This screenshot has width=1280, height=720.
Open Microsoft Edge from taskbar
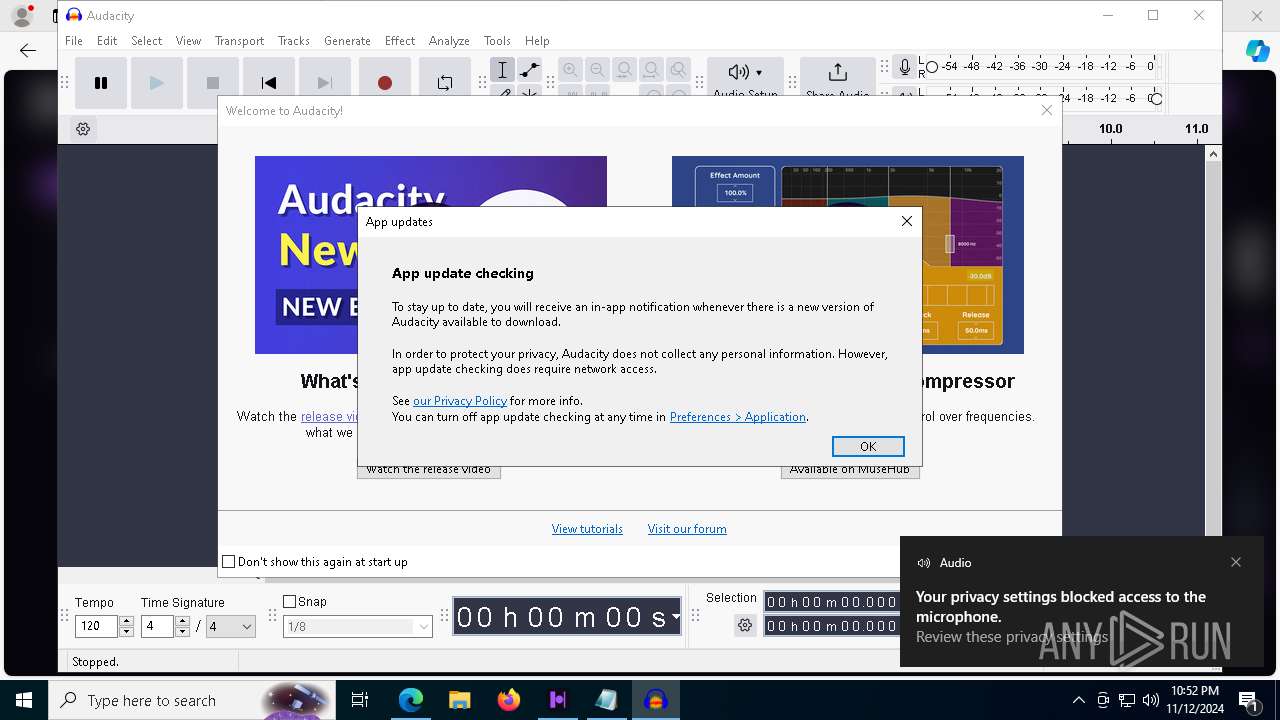[411, 700]
